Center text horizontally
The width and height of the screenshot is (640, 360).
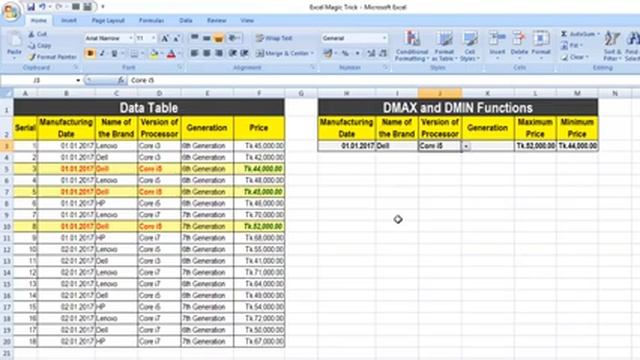coord(207,53)
